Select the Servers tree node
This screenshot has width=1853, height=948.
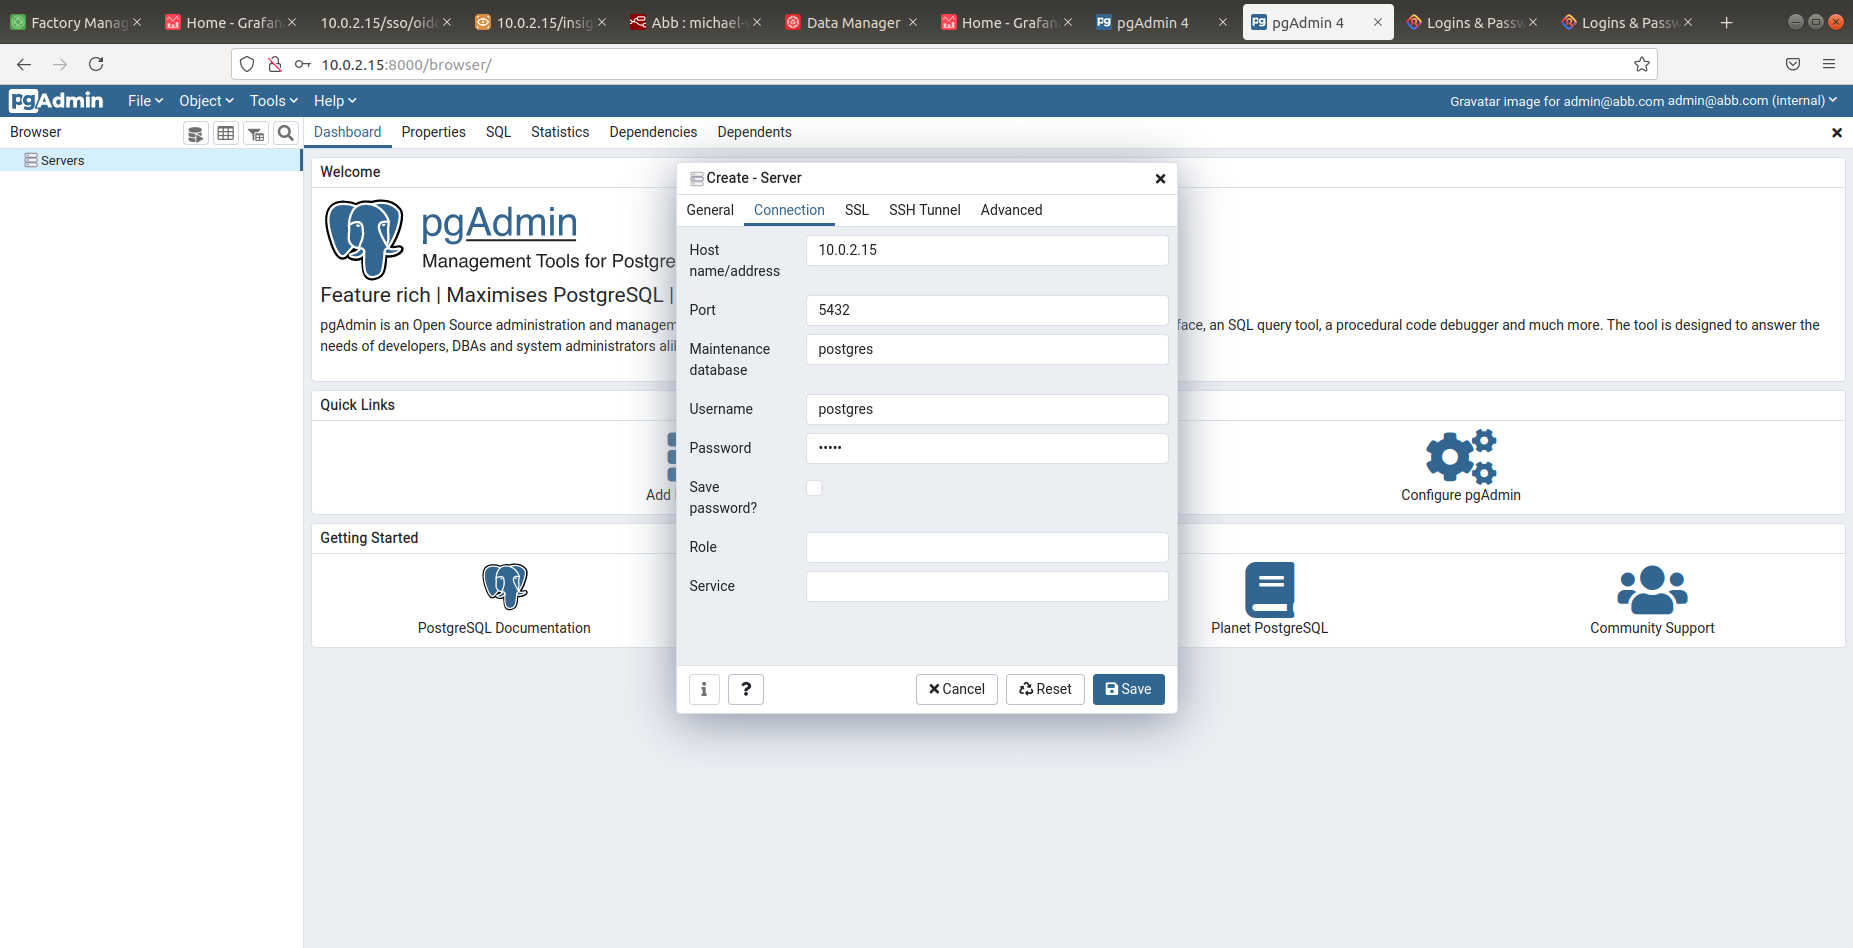tap(62, 160)
